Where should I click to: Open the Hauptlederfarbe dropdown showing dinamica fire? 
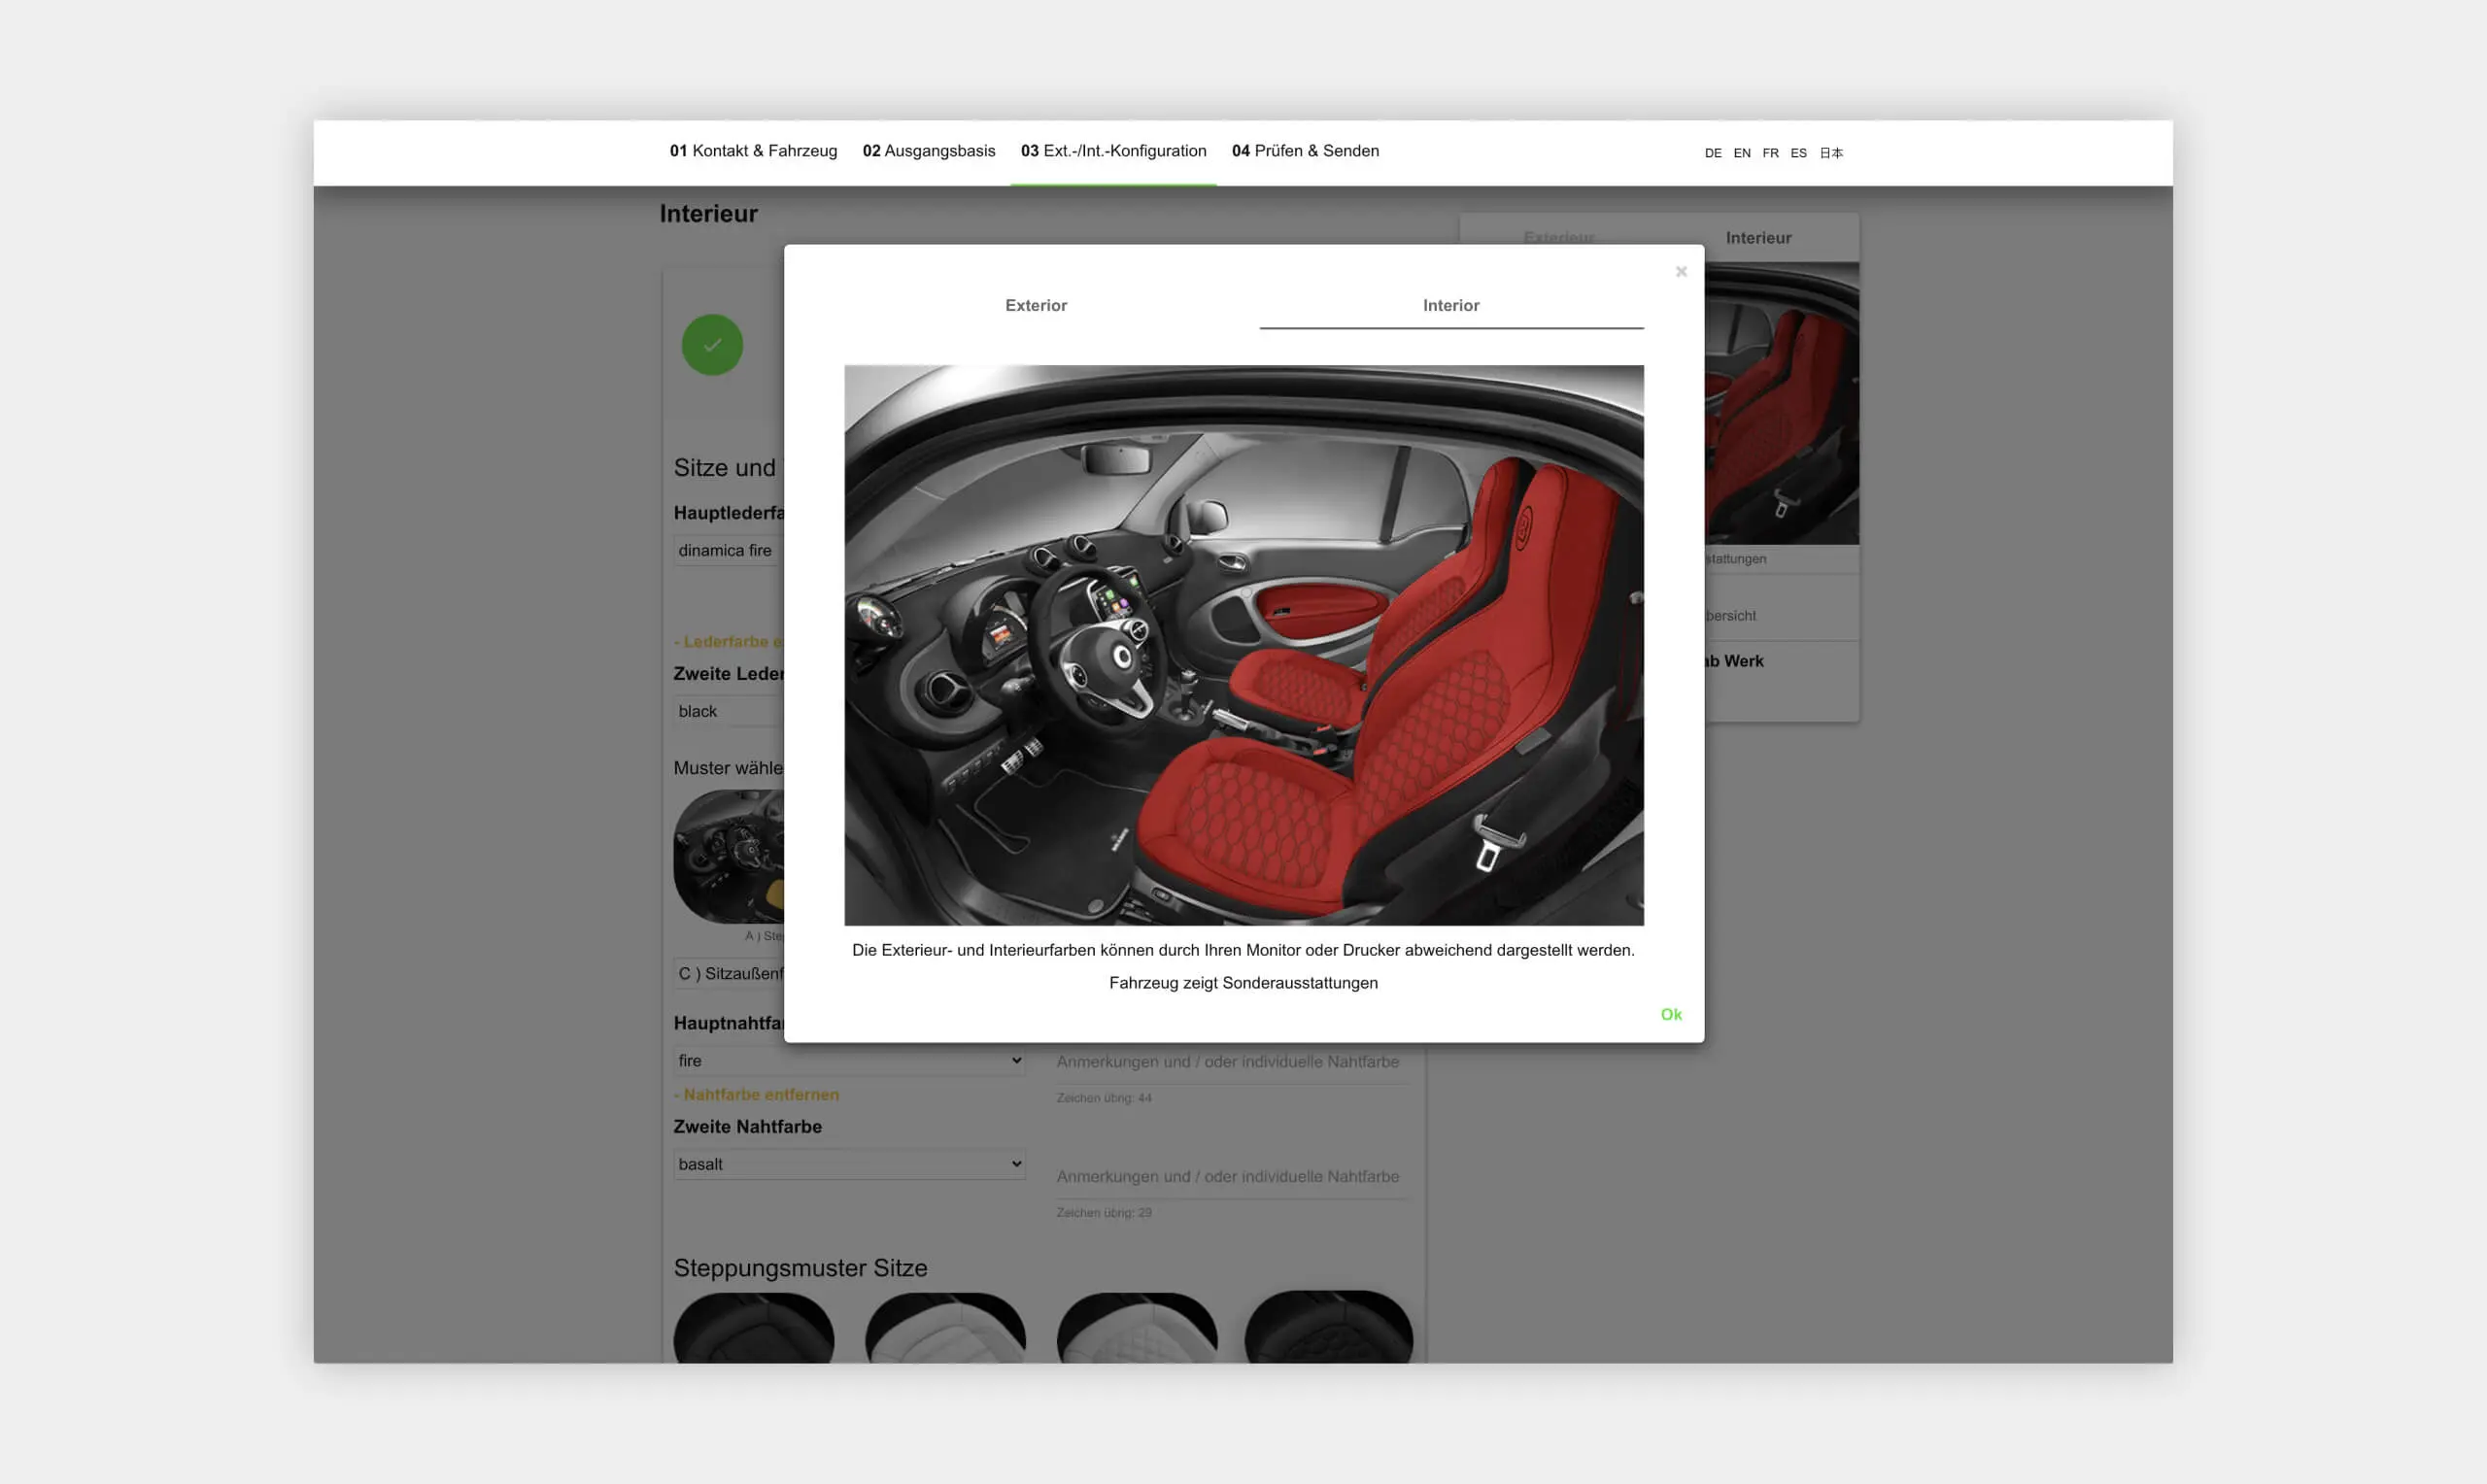coord(728,550)
